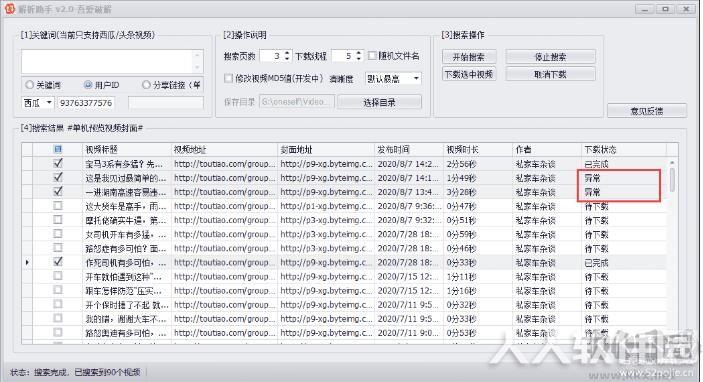The height and width of the screenshot is (382, 703).
Task: Sort by the 视频地址 column header
Action: 225,149
